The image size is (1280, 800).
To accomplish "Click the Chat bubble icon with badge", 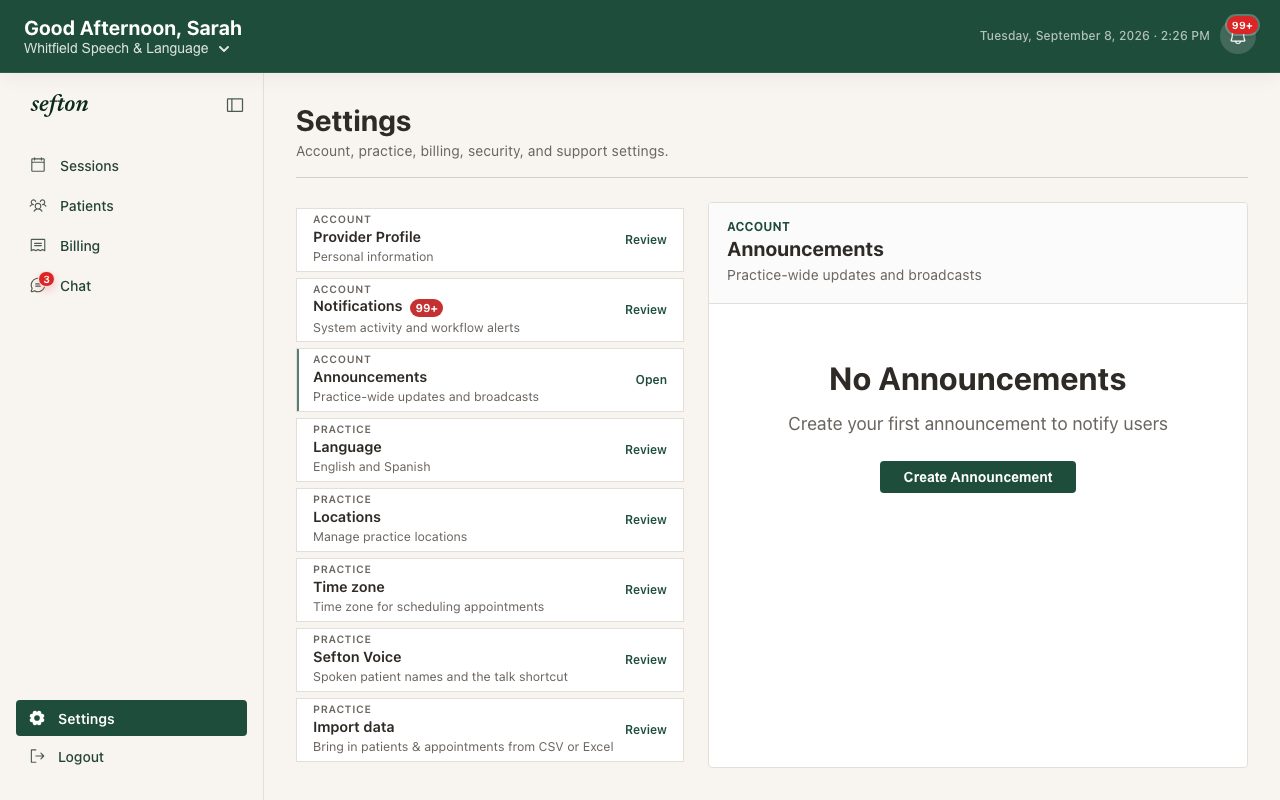I will point(40,284).
